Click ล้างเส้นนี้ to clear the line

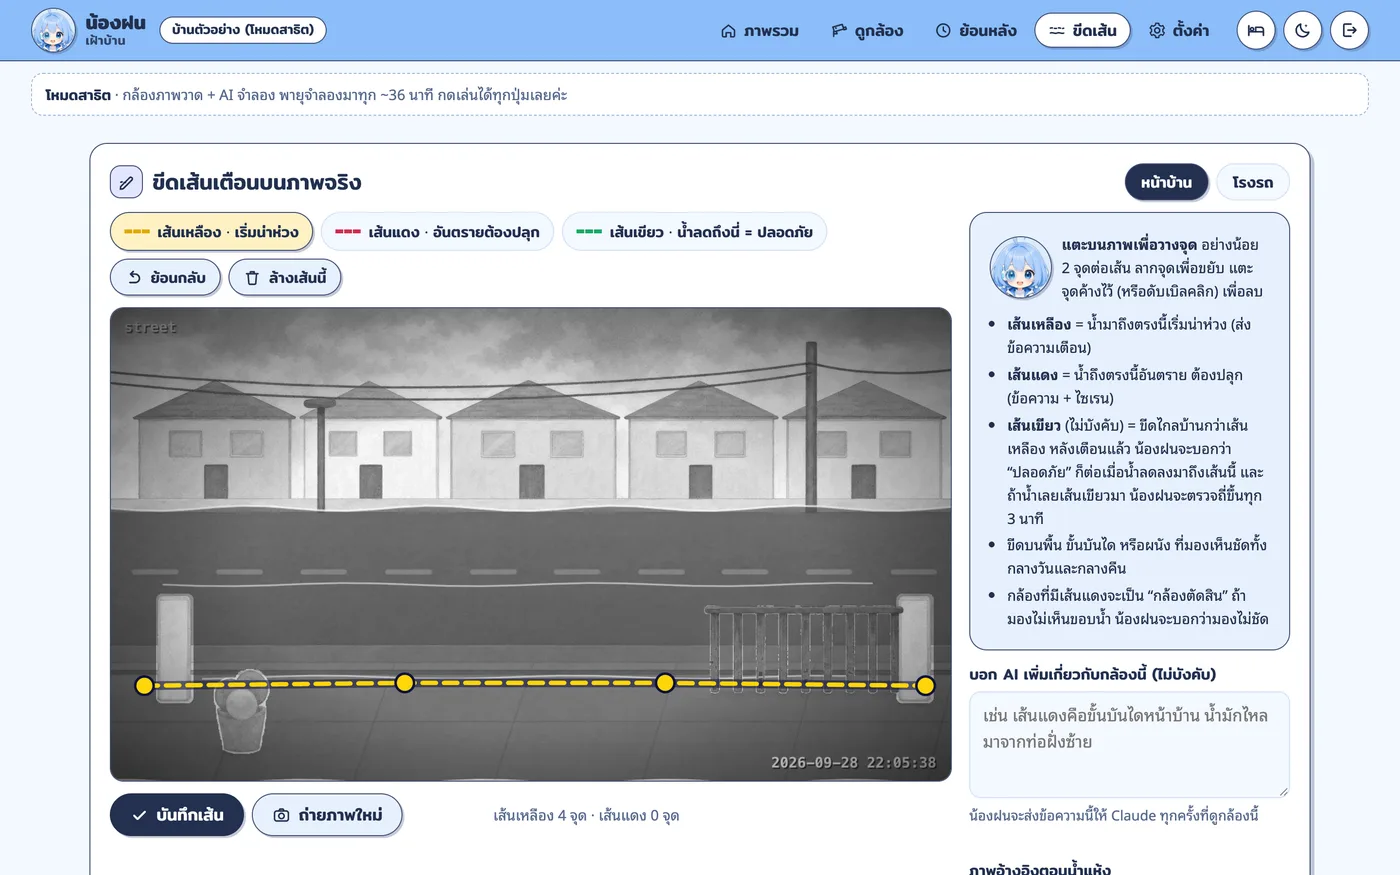[x=285, y=278]
